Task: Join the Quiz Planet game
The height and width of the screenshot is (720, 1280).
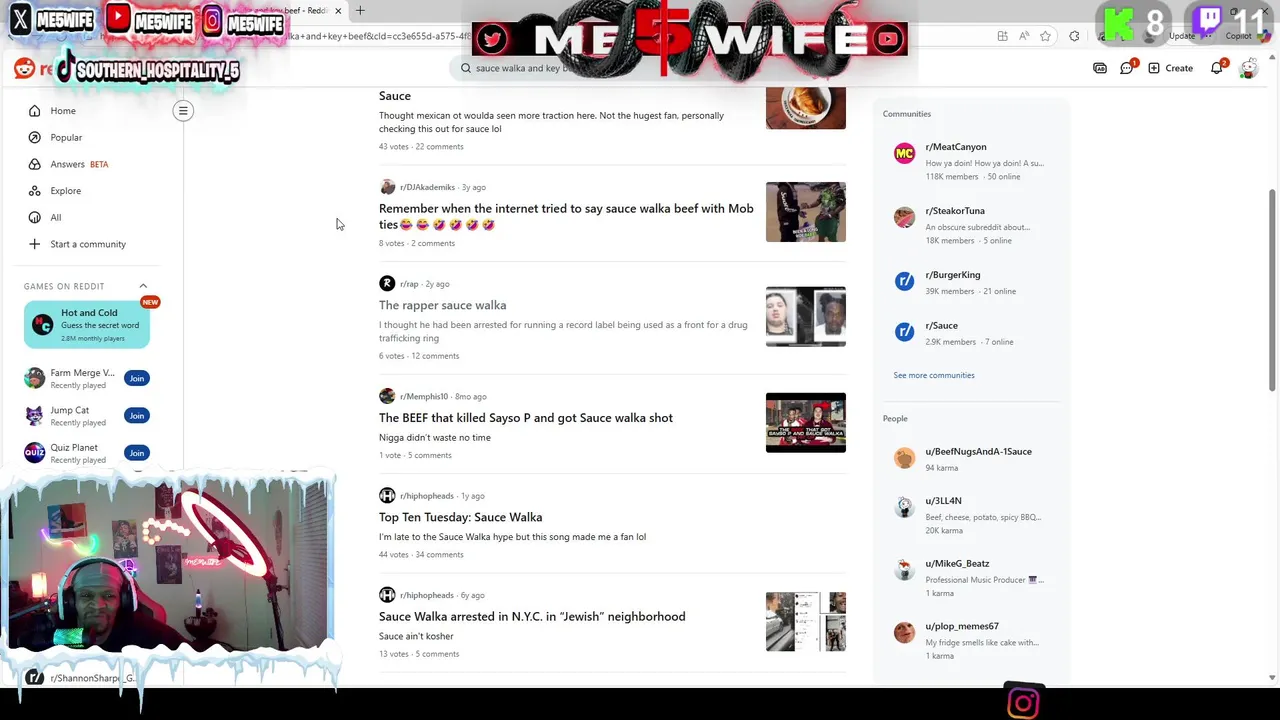Action: [x=137, y=453]
